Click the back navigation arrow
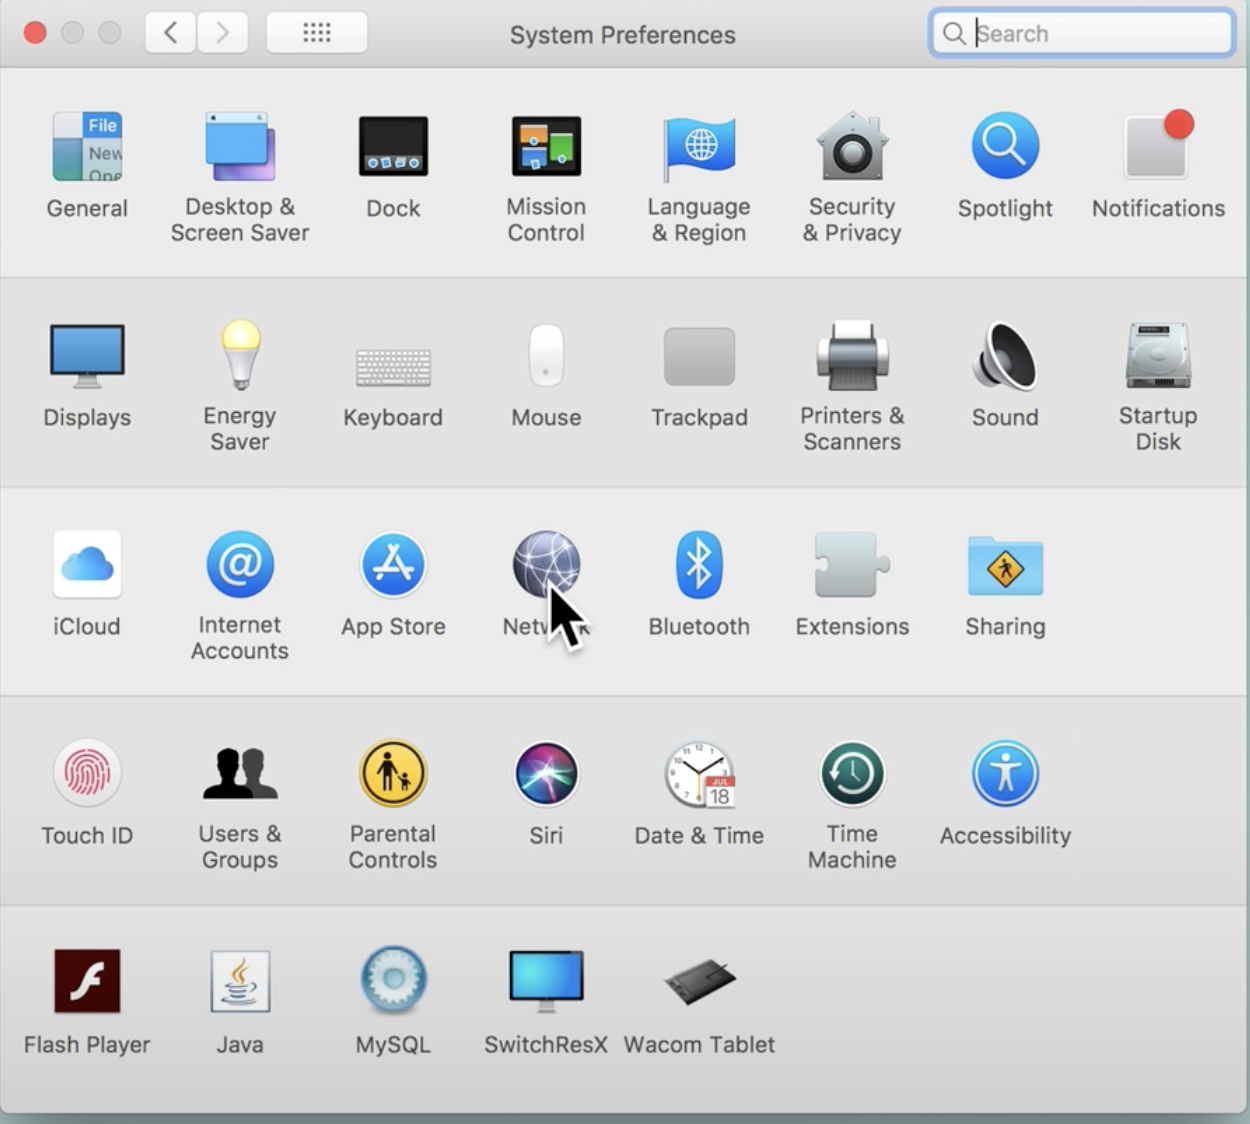 click(170, 33)
